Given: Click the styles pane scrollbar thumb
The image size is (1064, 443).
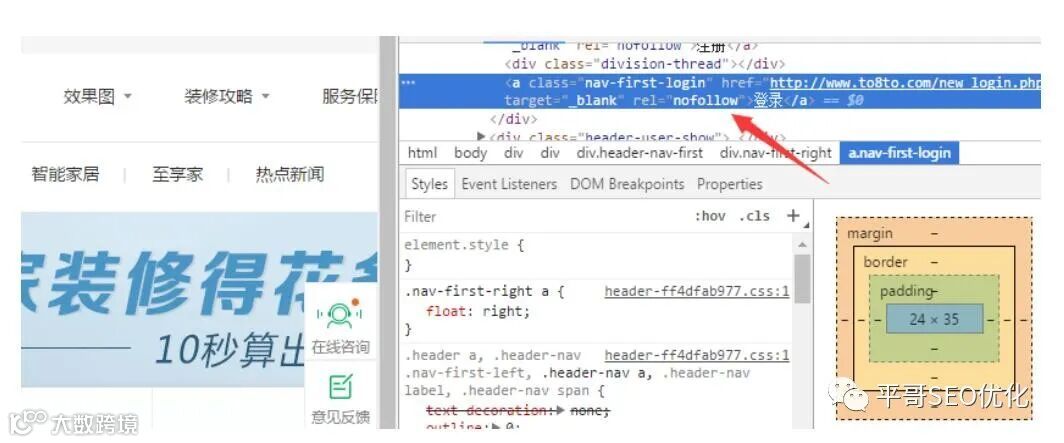Looking at the screenshot, I should click(802, 279).
